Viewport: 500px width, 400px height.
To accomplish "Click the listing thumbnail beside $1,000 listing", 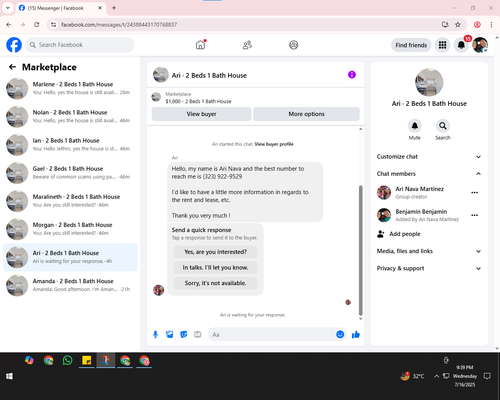I will point(156,97).
